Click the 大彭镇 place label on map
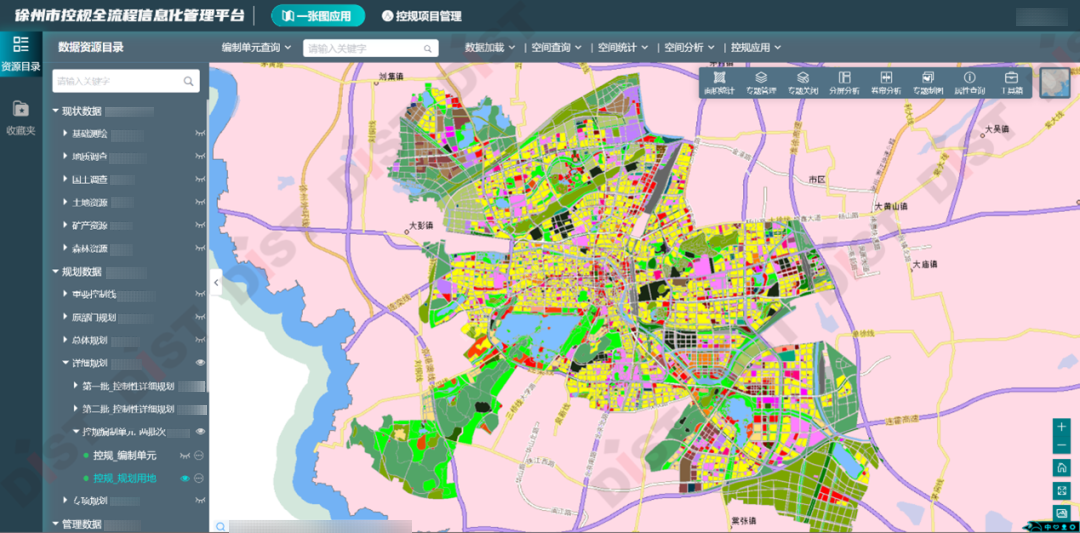The height and width of the screenshot is (533, 1080). tap(421, 224)
